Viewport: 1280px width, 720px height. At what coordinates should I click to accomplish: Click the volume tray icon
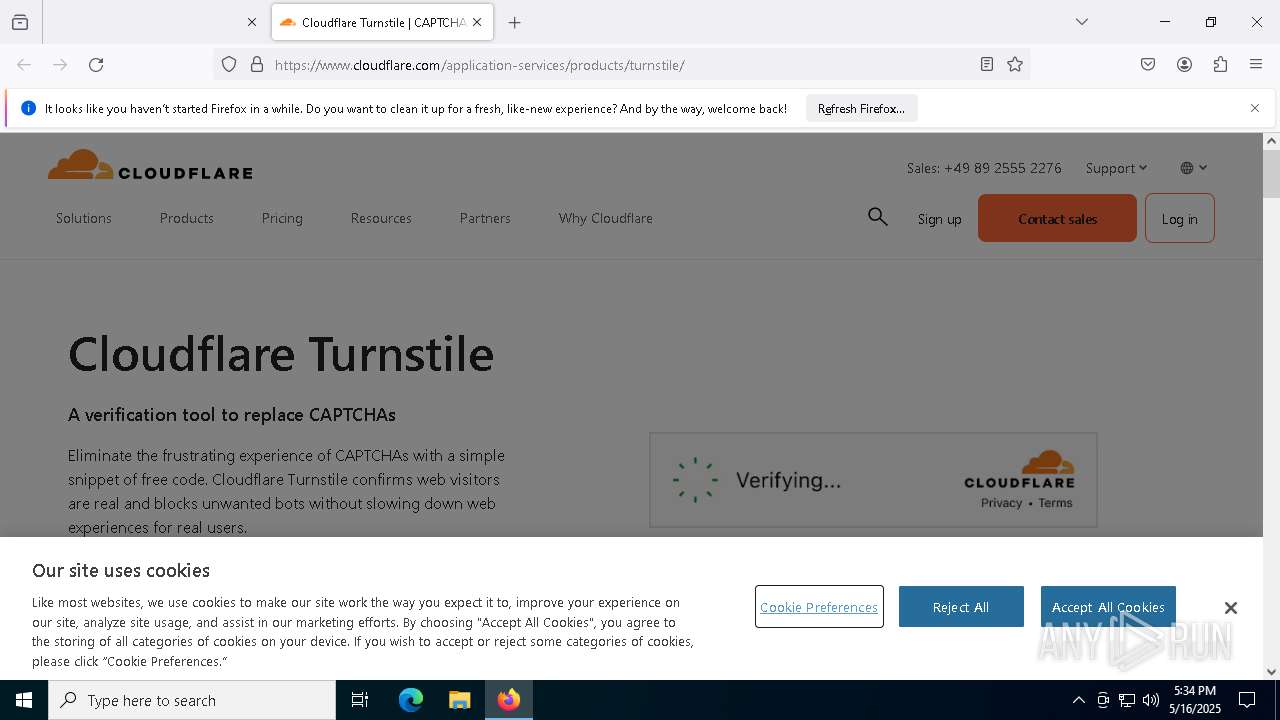[1151, 700]
